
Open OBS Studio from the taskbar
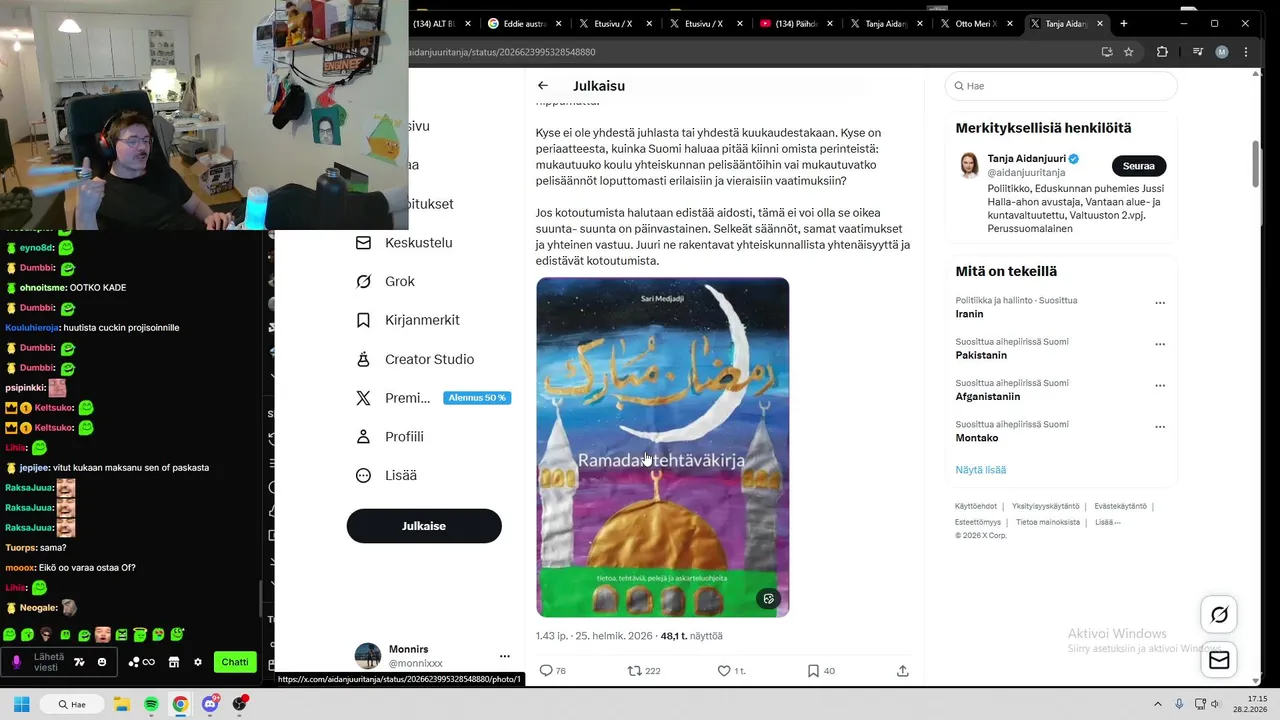click(240, 704)
